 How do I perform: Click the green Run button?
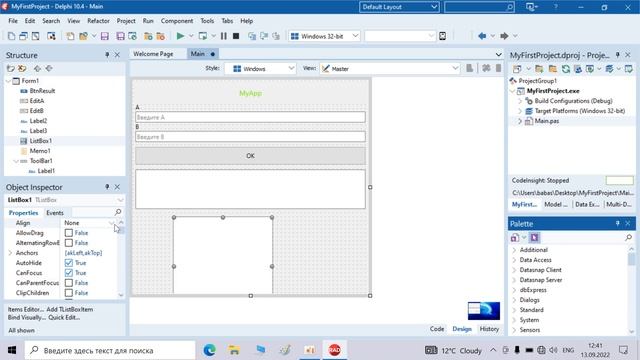(180, 36)
